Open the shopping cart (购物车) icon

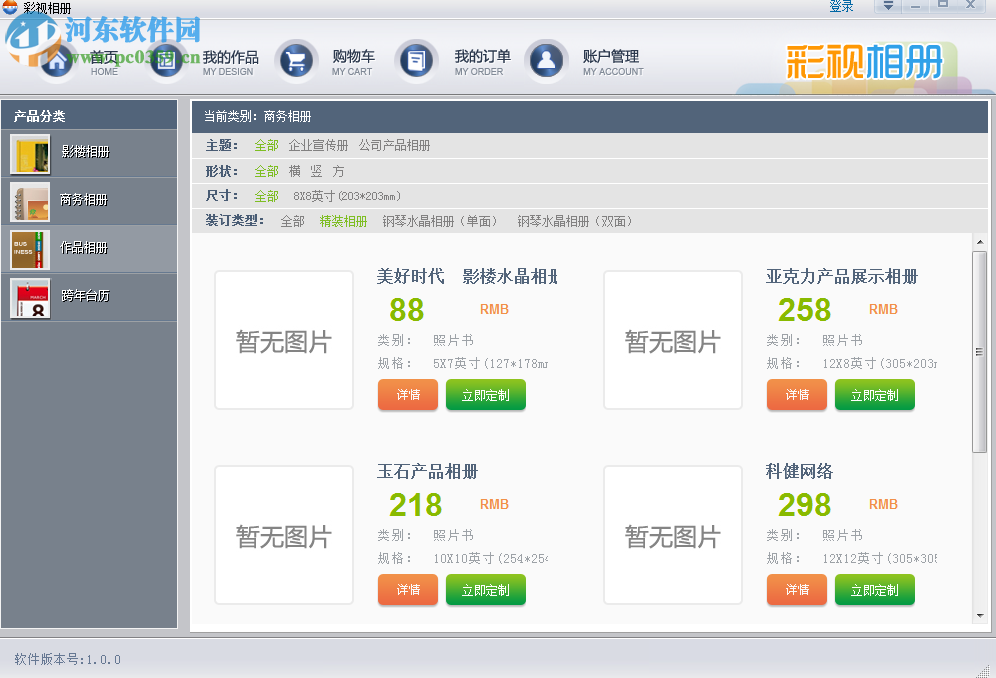coord(295,59)
